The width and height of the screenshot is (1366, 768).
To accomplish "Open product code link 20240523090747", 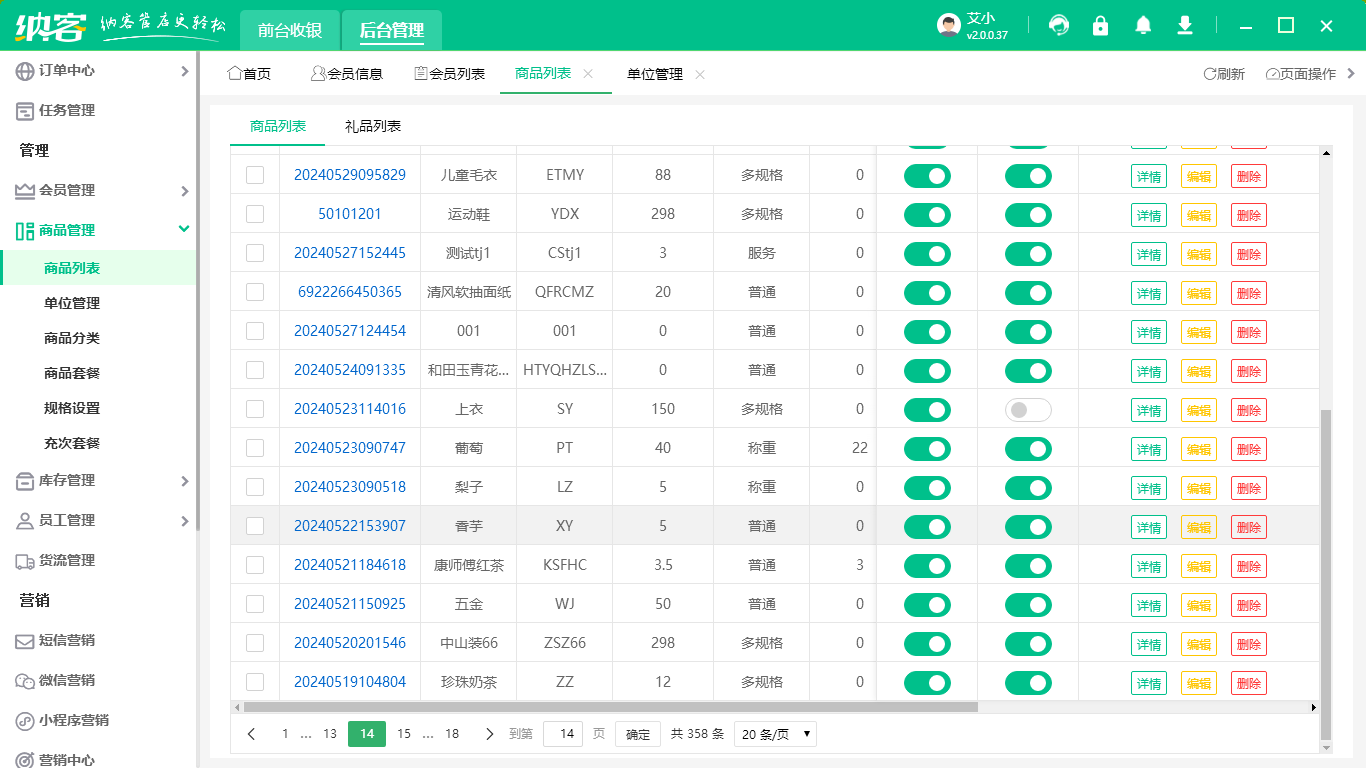I will pyautogui.click(x=350, y=448).
